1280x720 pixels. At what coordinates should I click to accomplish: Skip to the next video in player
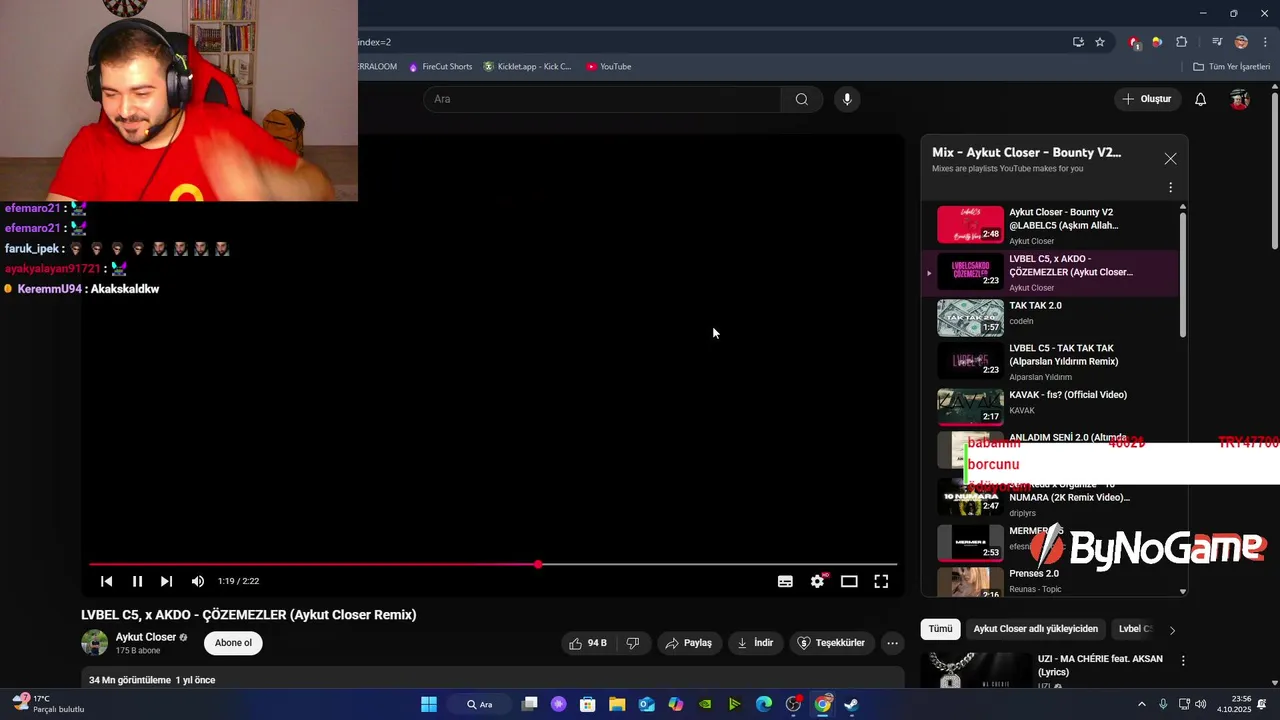[166, 581]
